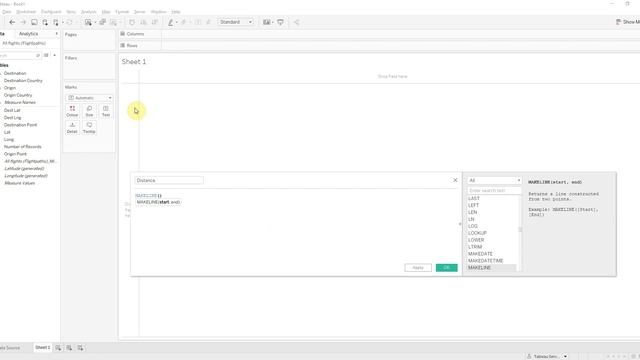
Task: Click the Number of Records field
Action: click(x=22, y=147)
